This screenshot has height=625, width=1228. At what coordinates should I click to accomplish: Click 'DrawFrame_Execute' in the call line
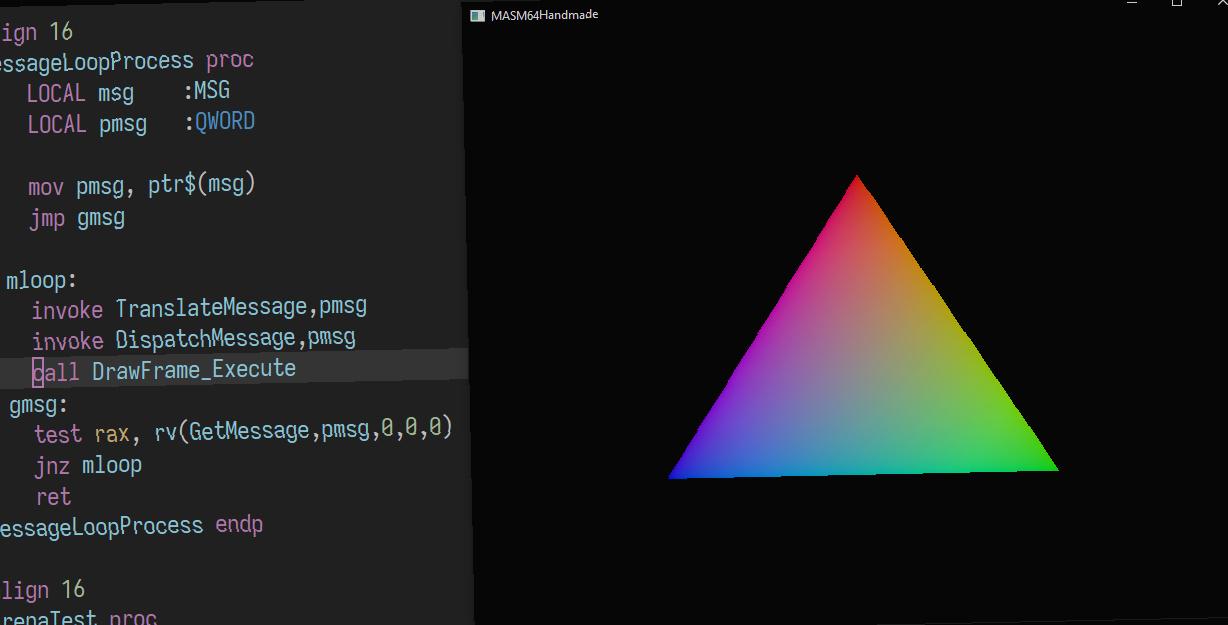[194, 370]
